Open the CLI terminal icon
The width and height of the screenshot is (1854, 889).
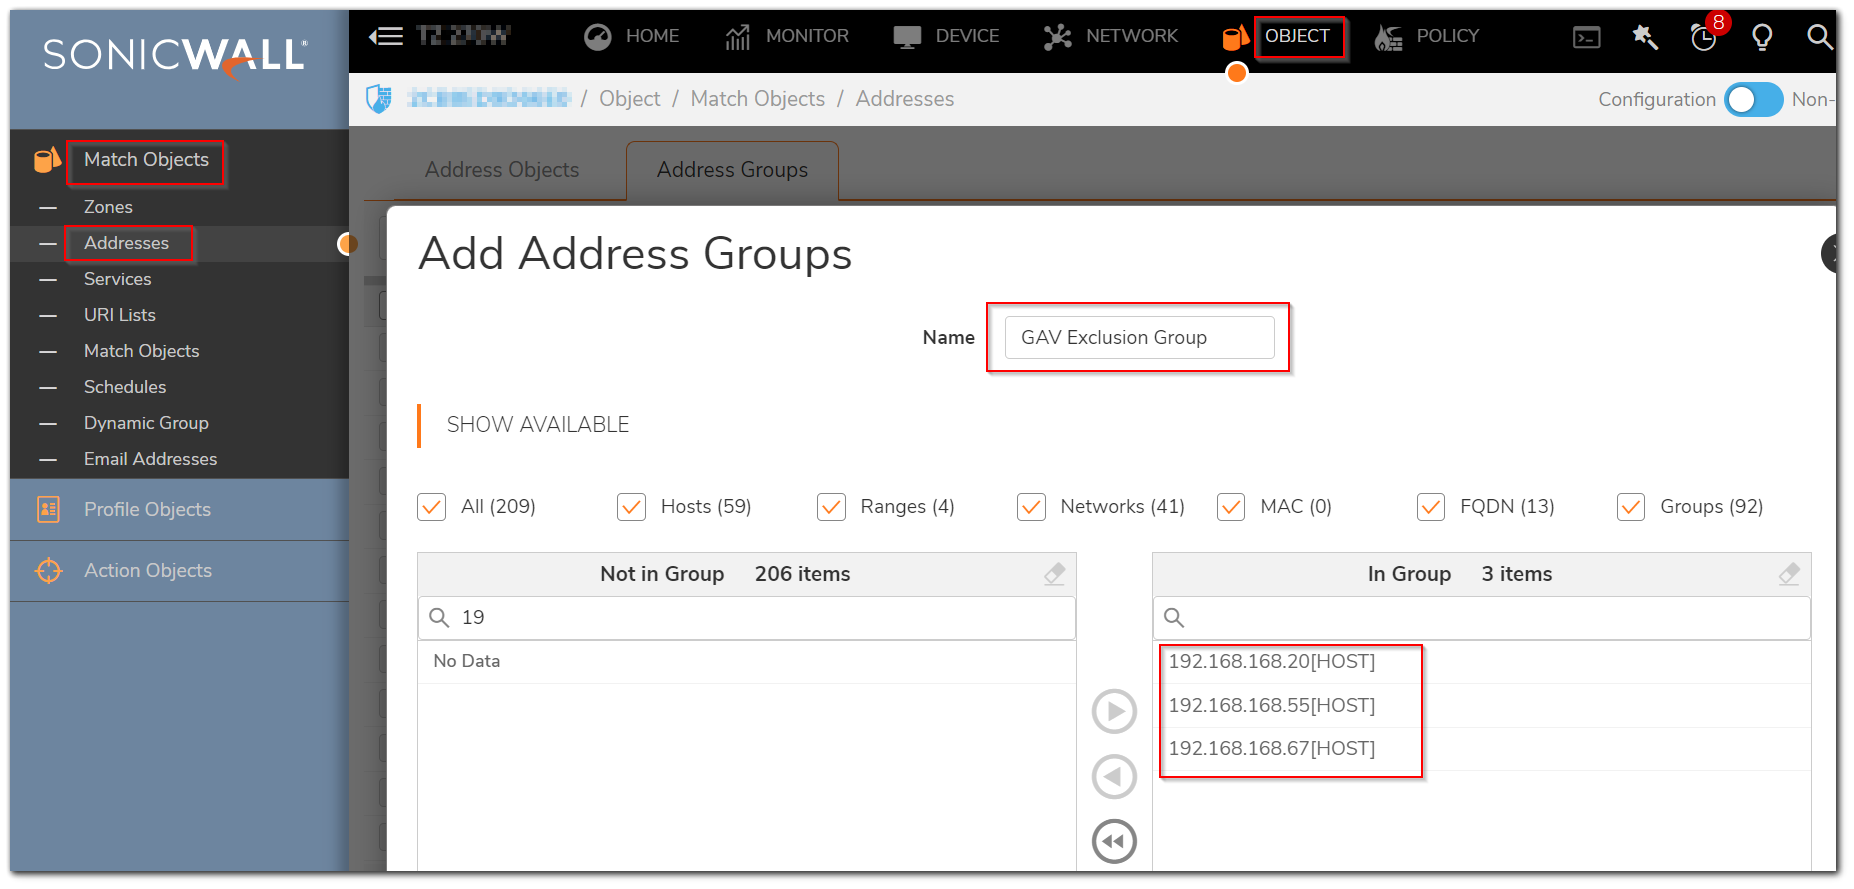(x=1587, y=38)
